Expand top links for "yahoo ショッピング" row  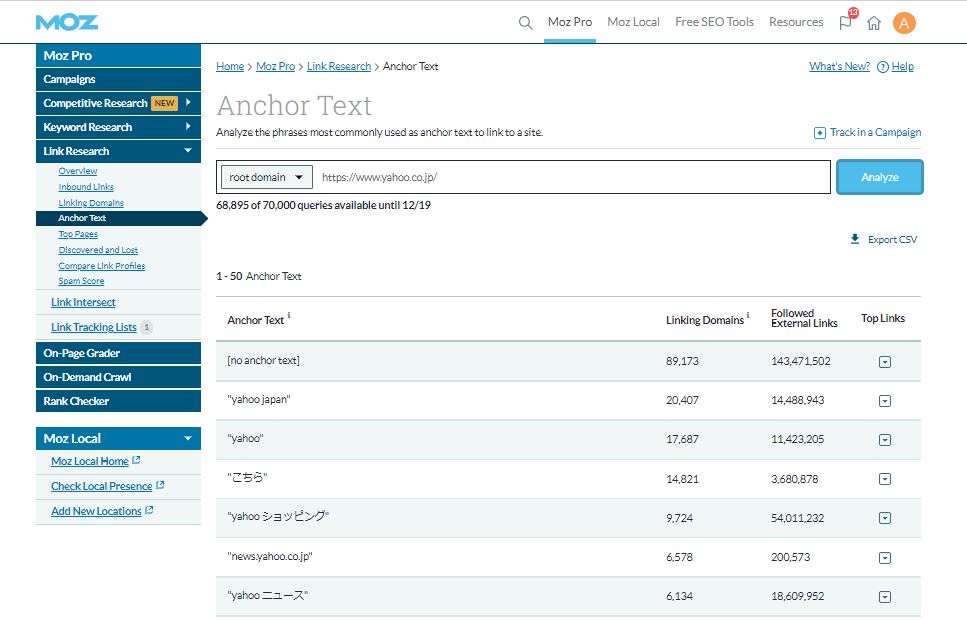(x=885, y=518)
